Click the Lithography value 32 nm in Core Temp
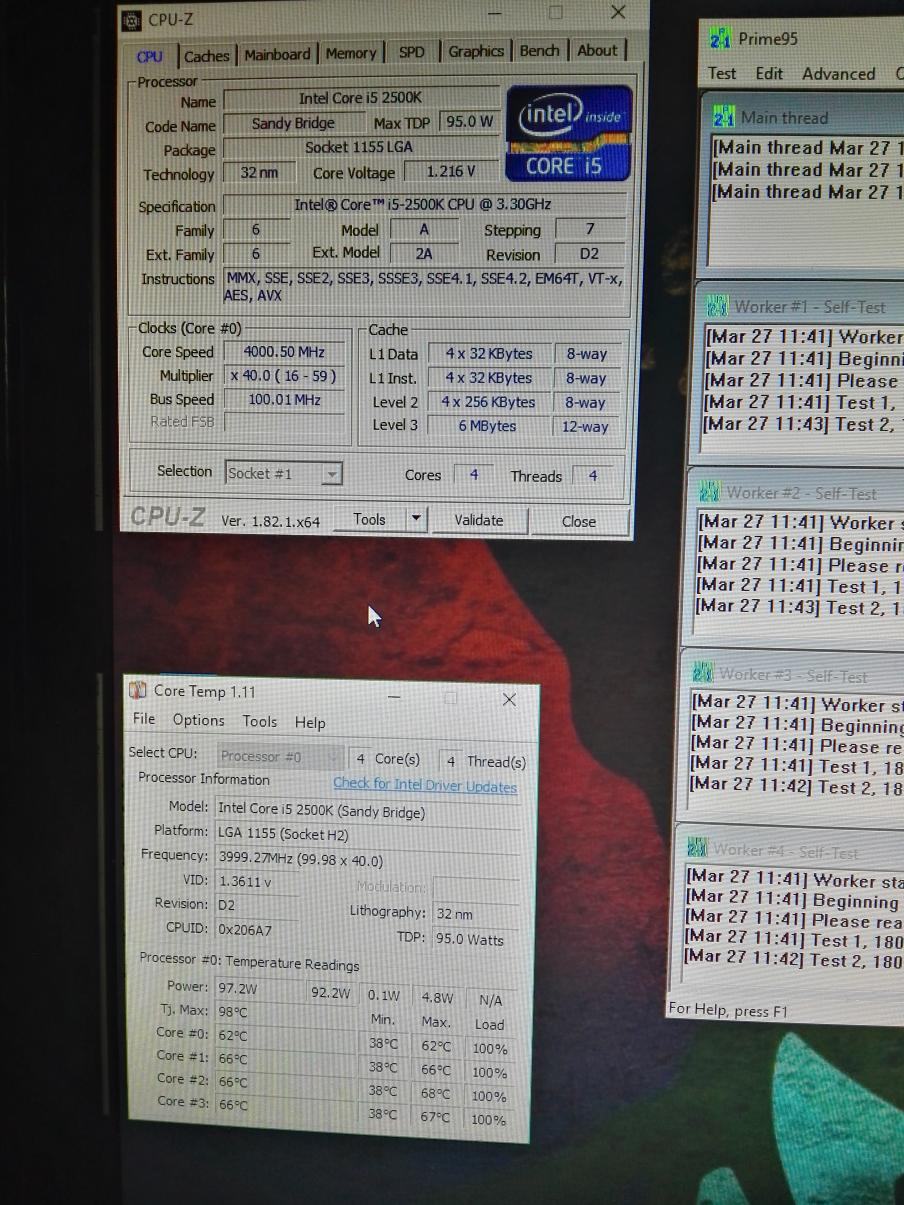 [476, 913]
